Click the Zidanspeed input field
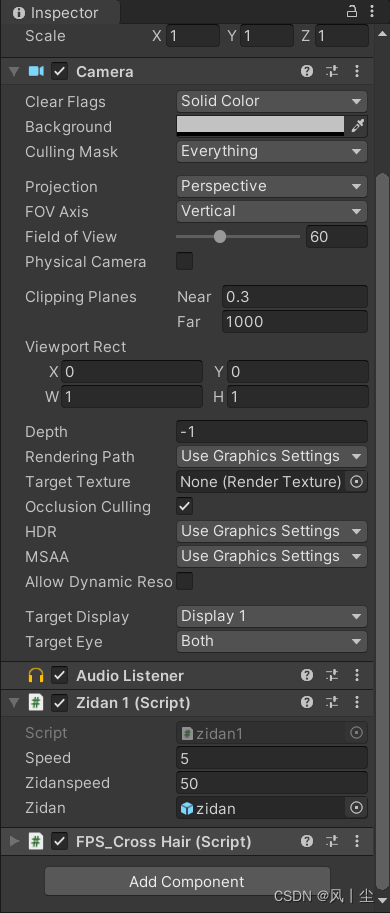Screen dimensions: 390x913 272,783
